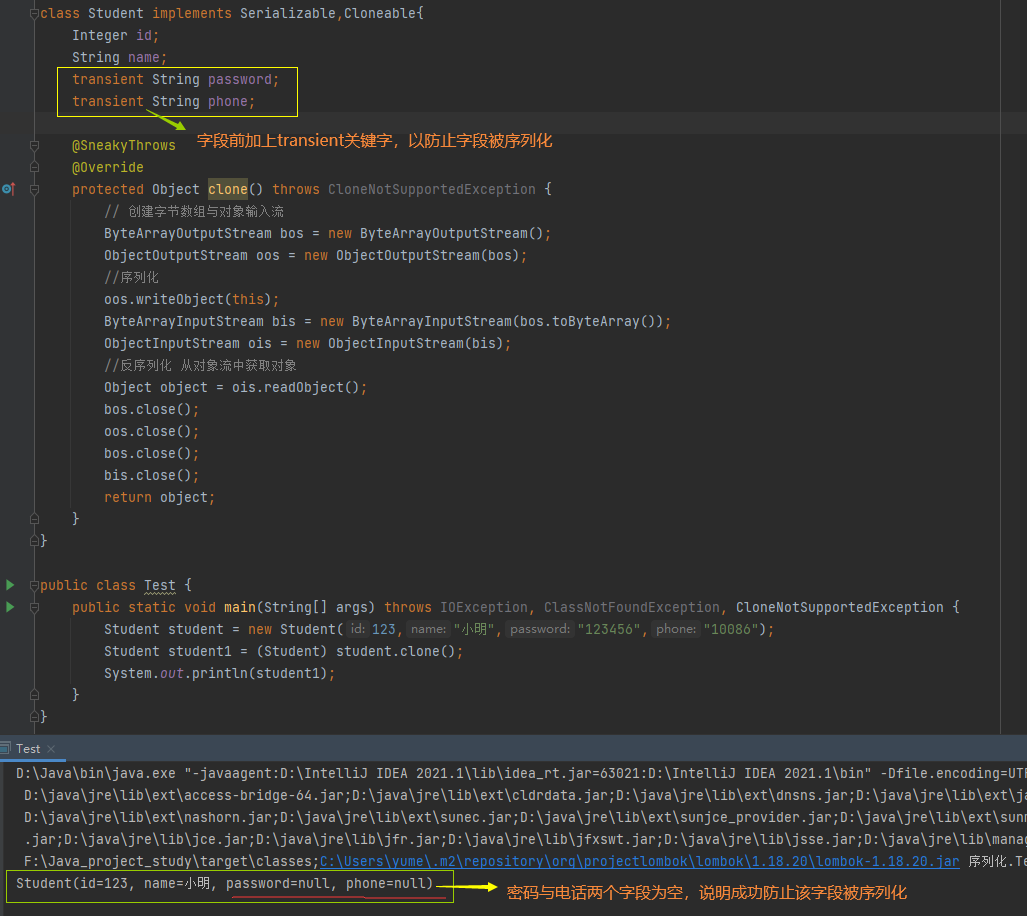This screenshot has width=1027, height=916.
Task: Click the console icon beside the Test tab
Action: [6, 748]
